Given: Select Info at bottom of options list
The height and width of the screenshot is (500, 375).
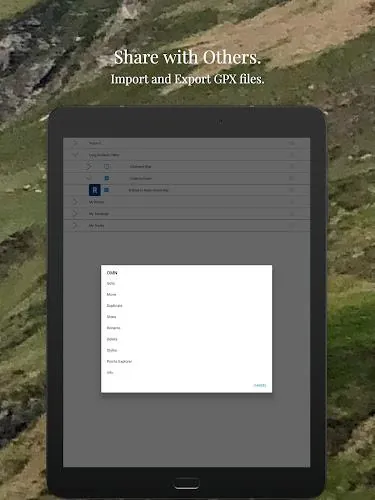Looking at the screenshot, I should coord(110,372).
